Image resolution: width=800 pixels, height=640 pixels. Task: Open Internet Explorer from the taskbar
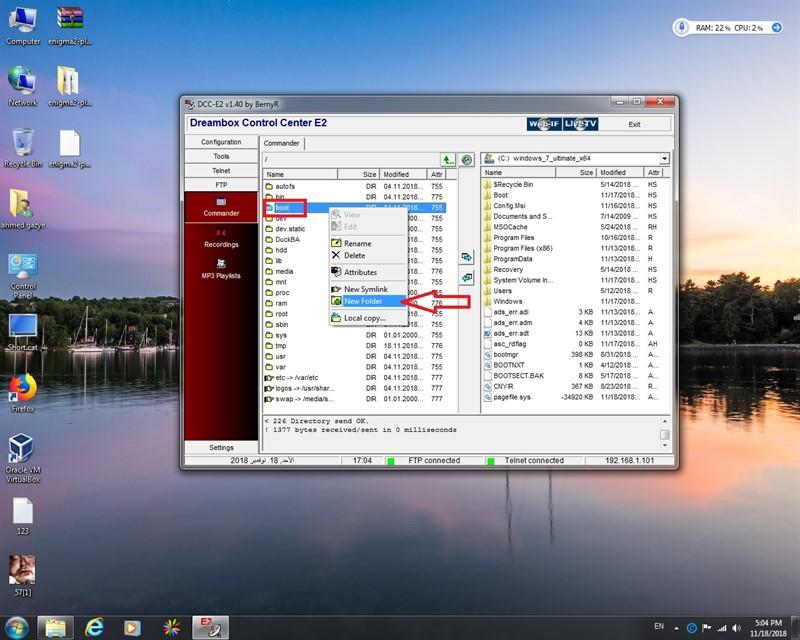click(94, 628)
